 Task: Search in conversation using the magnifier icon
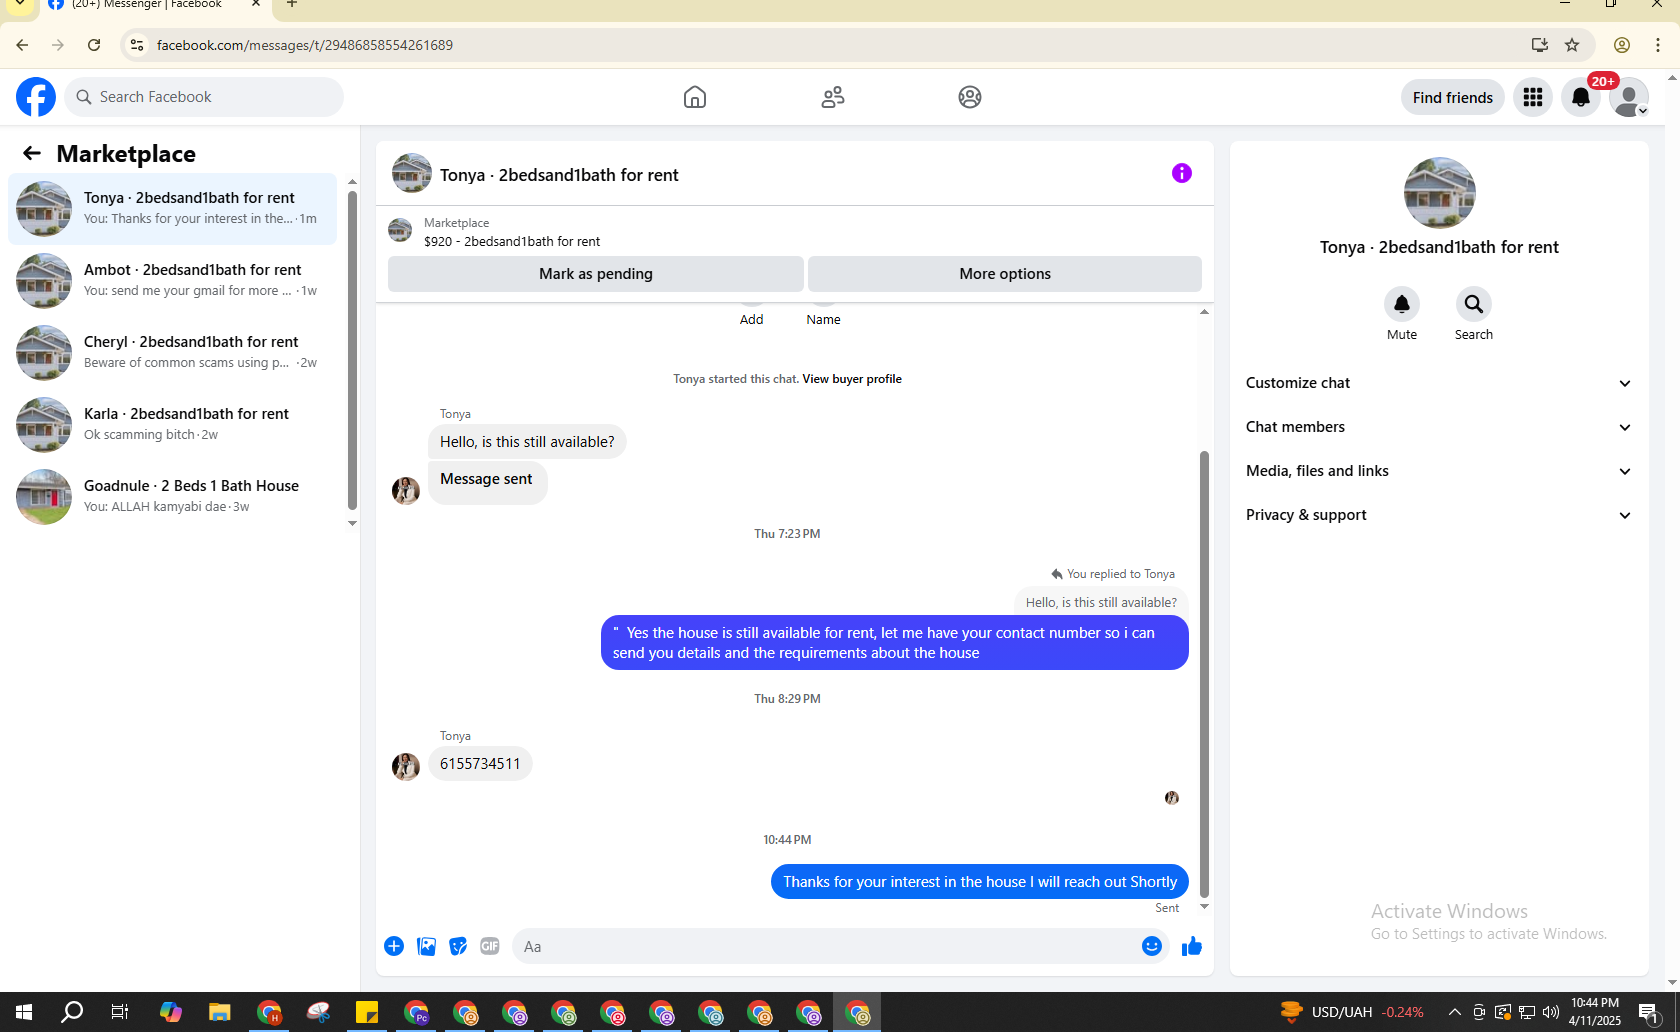click(1474, 304)
